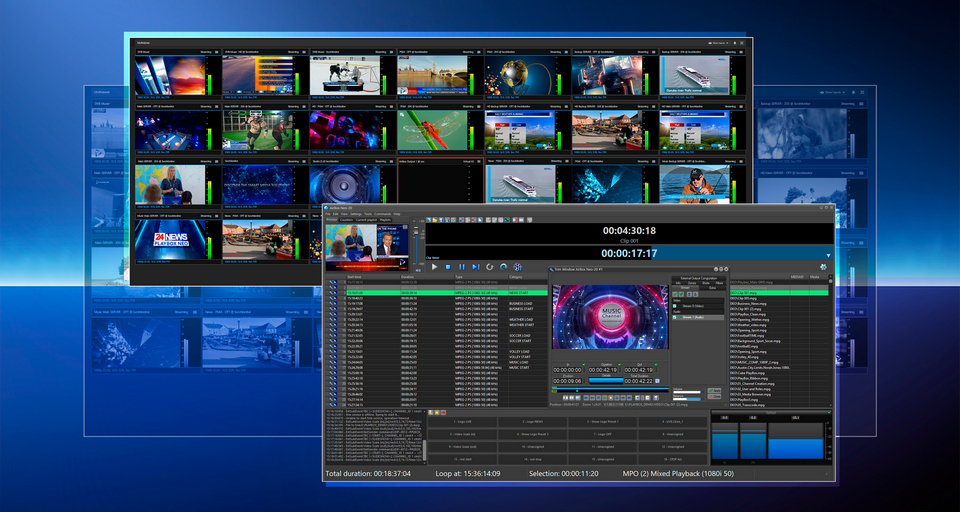Viewport: 960px width, 512px height.
Task: Click the first icon in AirBox toolbar
Action: tap(429, 220)
